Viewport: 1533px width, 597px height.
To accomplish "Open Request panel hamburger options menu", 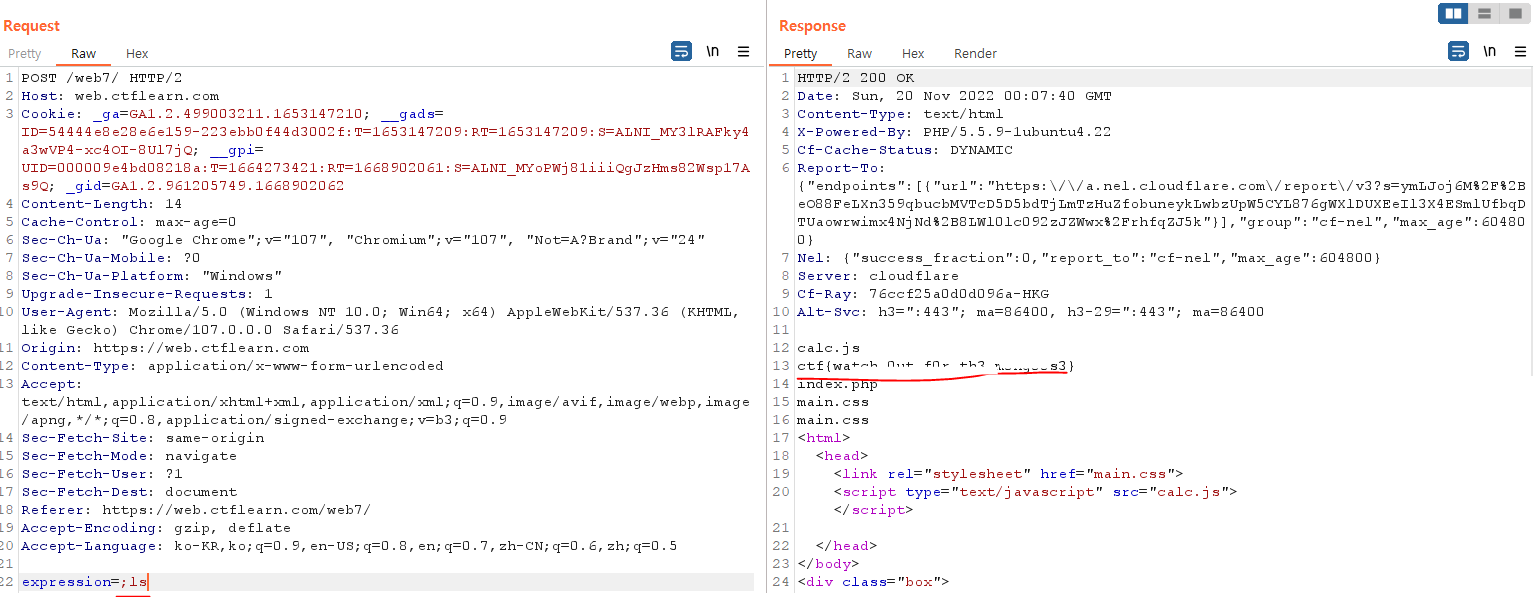I will [743, 51].
